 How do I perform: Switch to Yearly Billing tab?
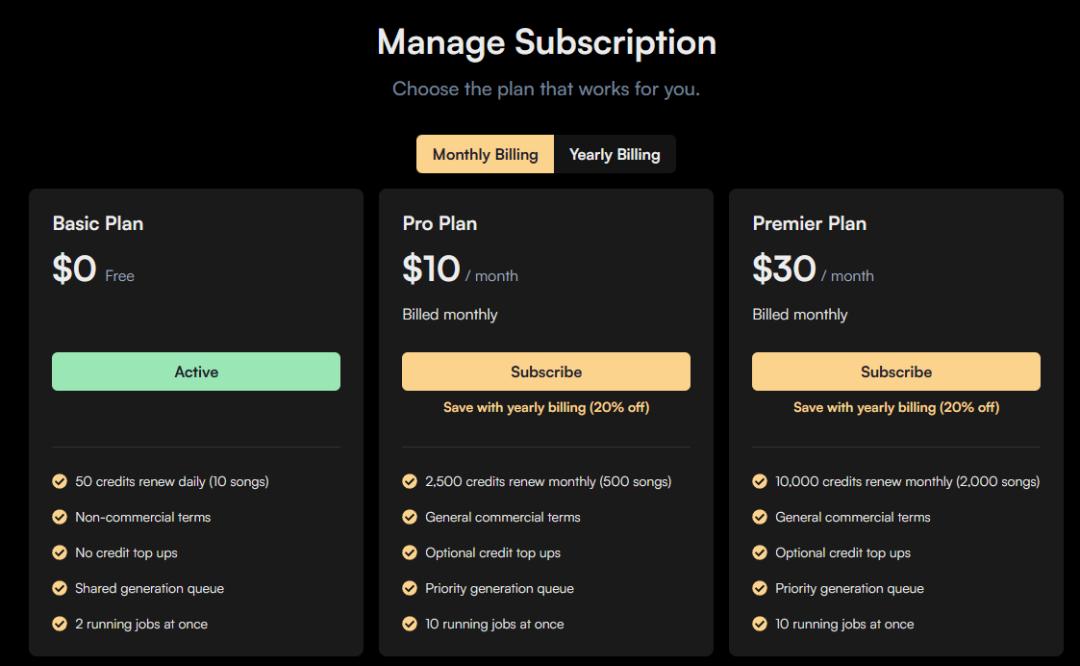pos(614,154)
